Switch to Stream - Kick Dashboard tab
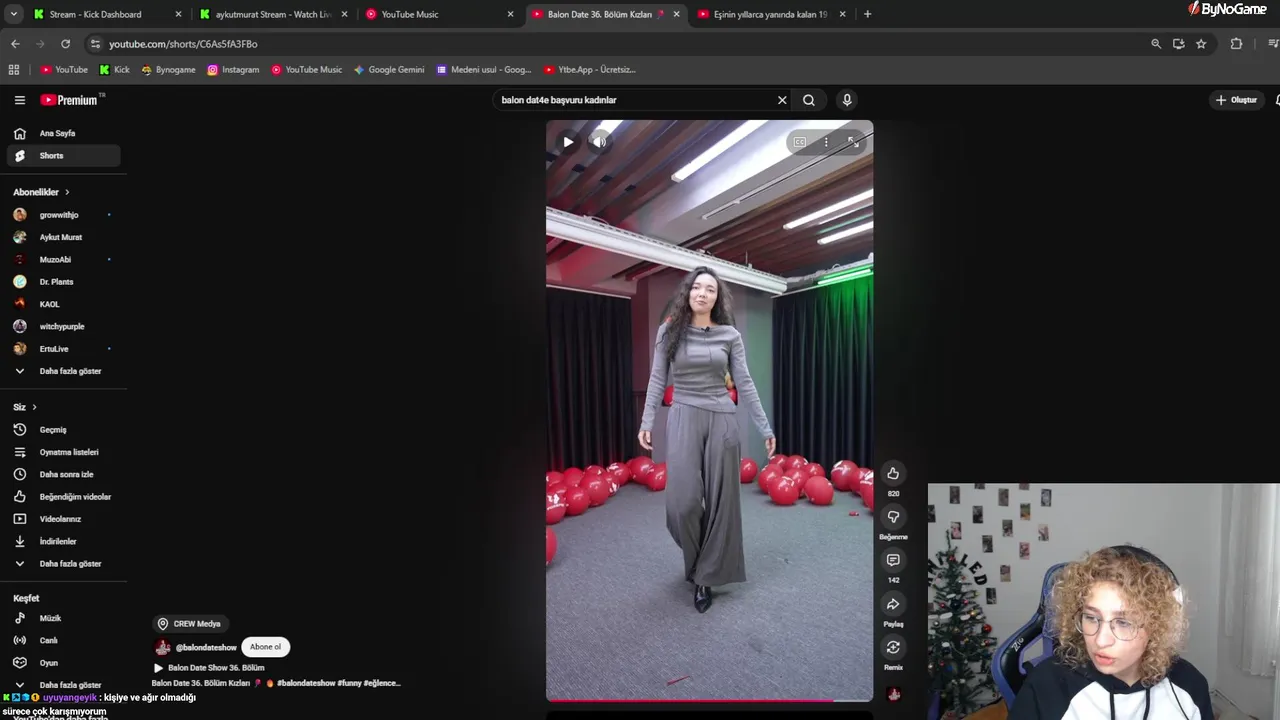This screenshot has height=720, width=1280. tap(106, 14)
